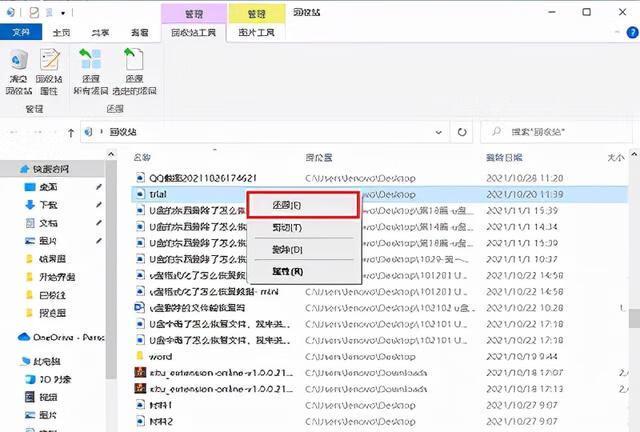
Task: Sort by the 删除日期 column header
Action: coord(505,158)
